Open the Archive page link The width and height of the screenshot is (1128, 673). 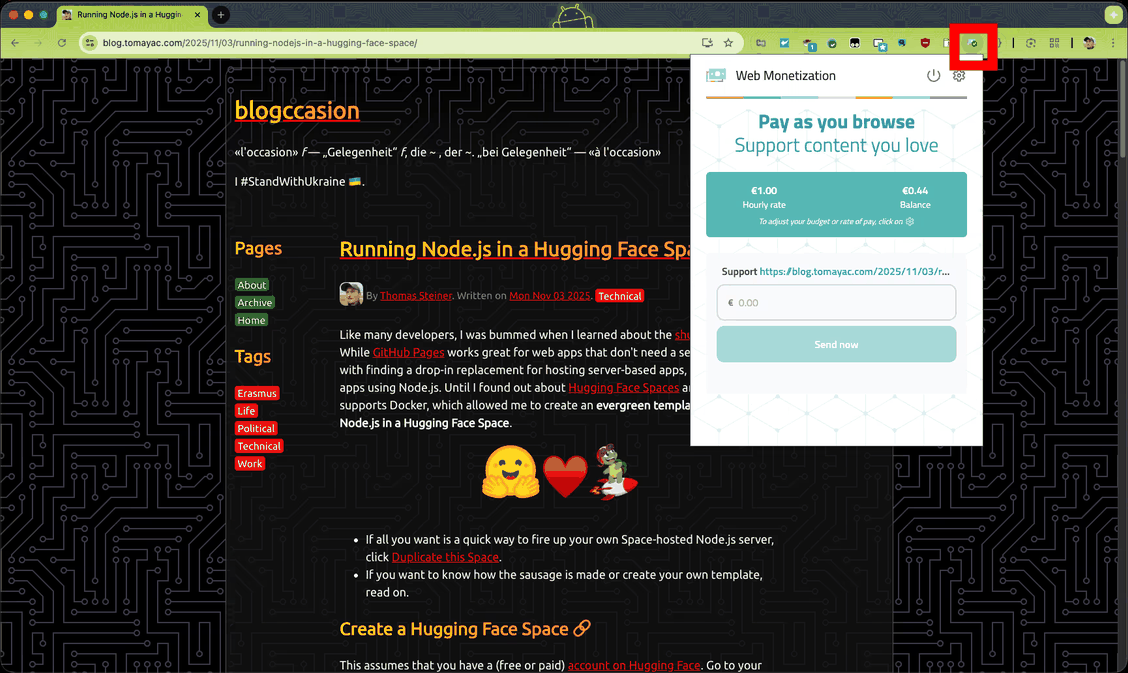(255, 303)
